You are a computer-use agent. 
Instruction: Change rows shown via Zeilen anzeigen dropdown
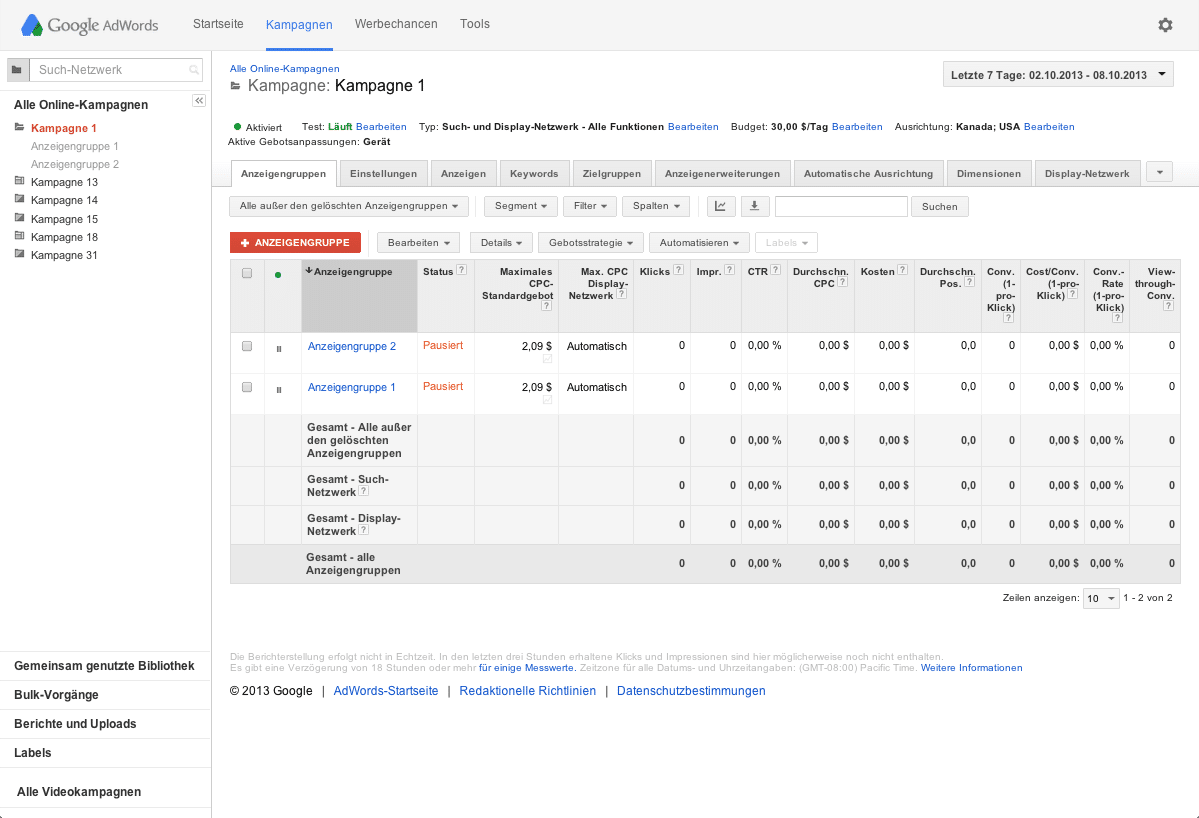(x=1101, y=599)
